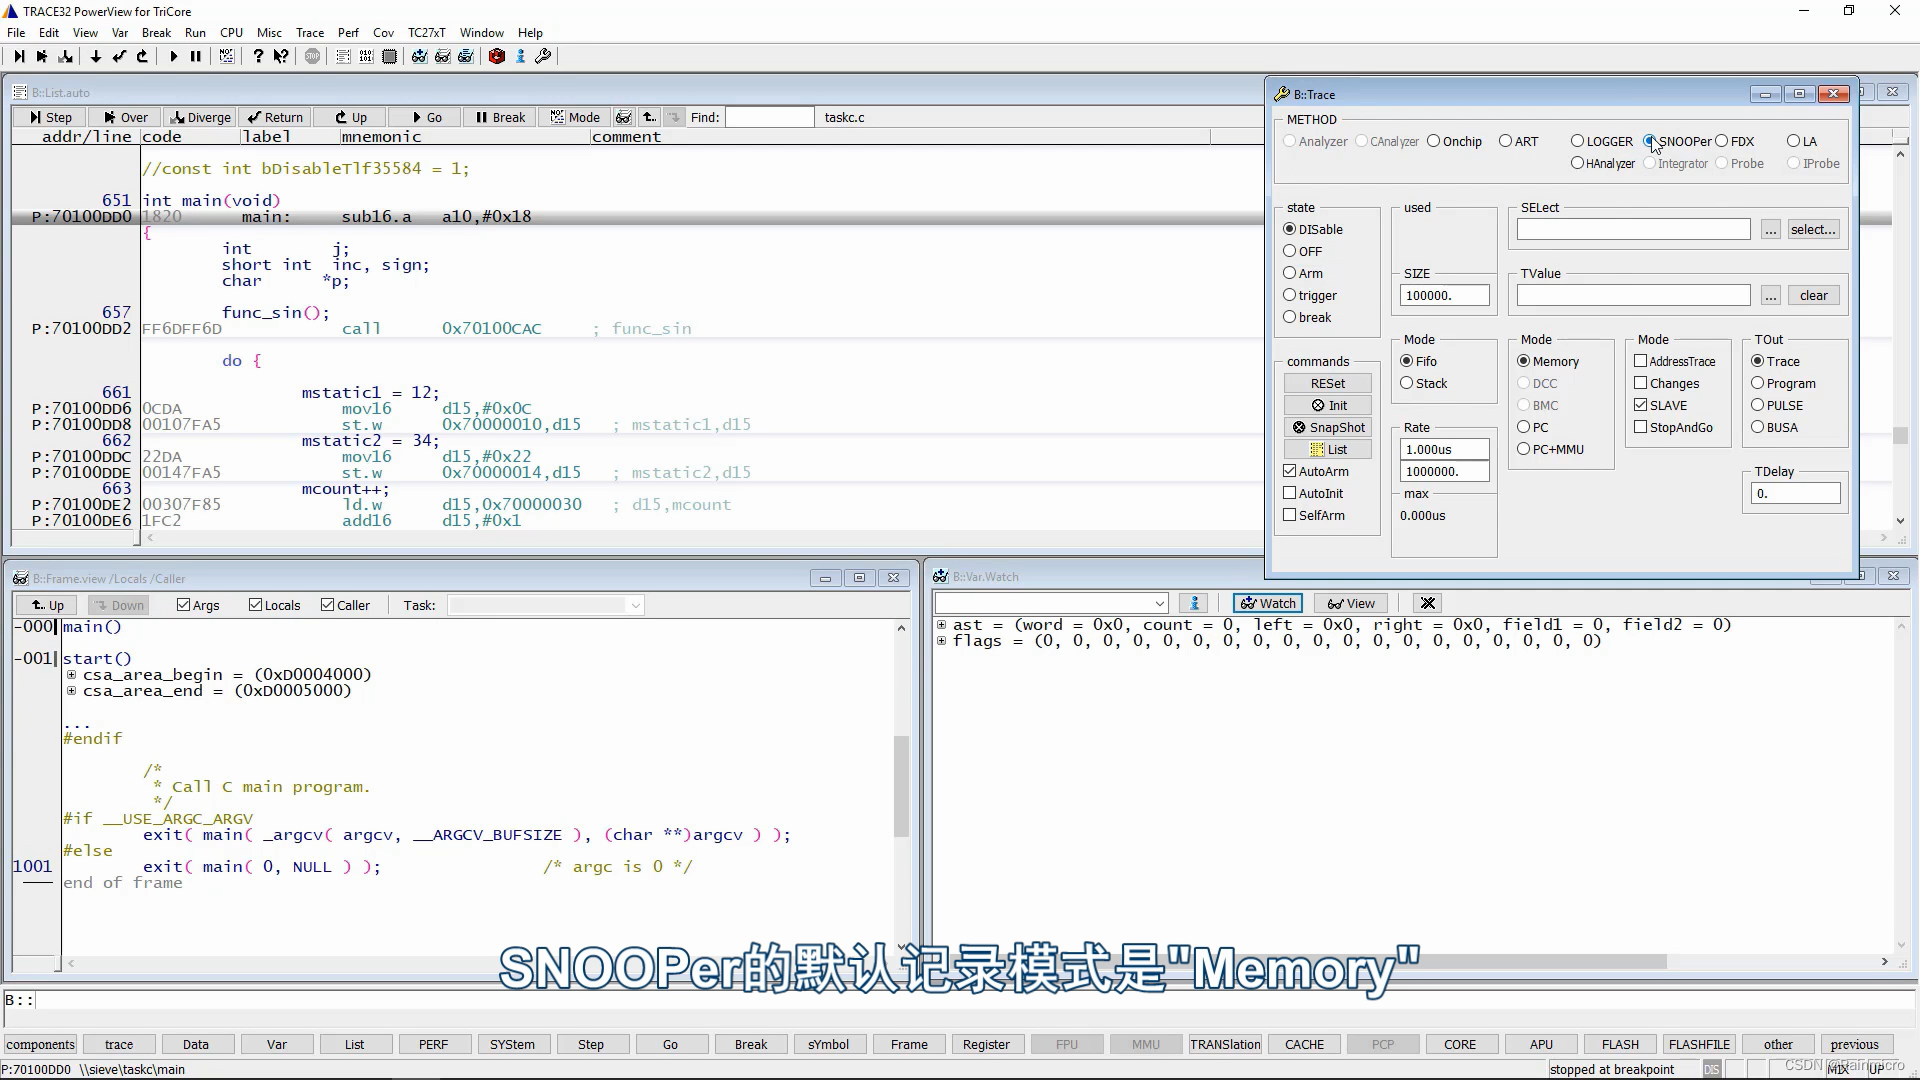Click the blue info icon in main toolbar
Screen dimensions: 1920x1080
click(x=520, y=57)
